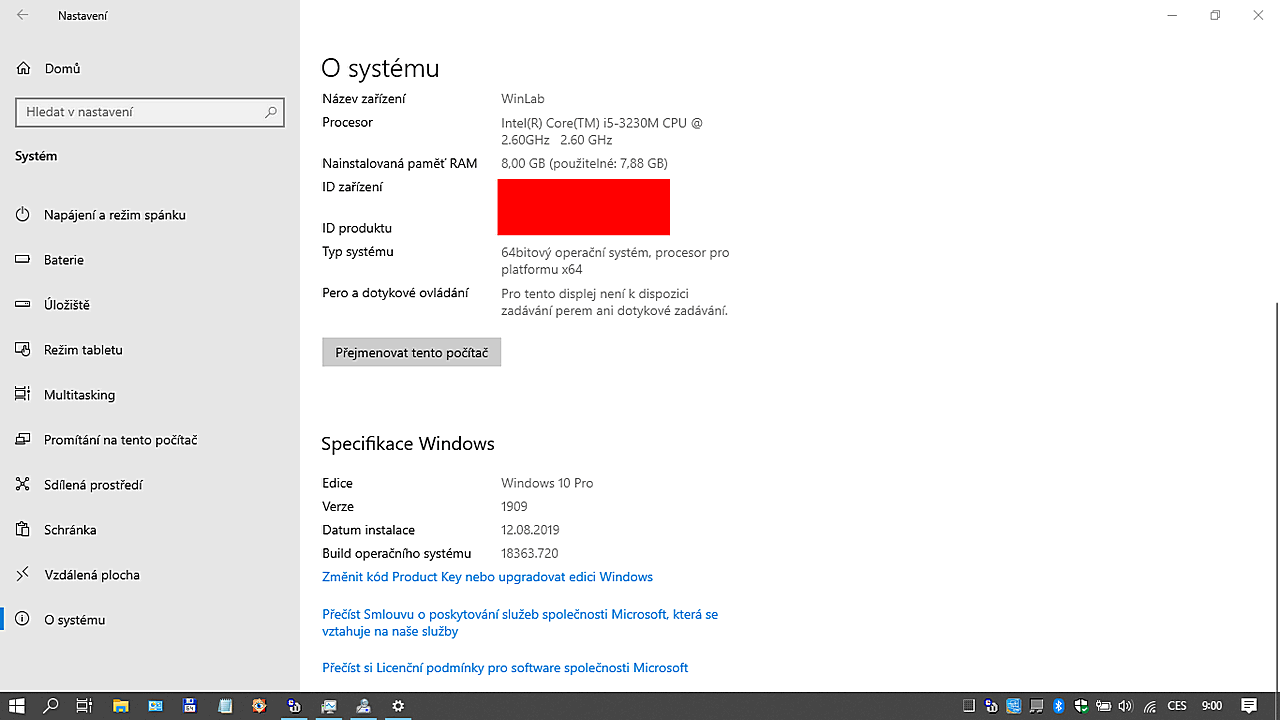1280x720 pixels.
Task: Open Domů home page in settings
Action: coord(62,69)
